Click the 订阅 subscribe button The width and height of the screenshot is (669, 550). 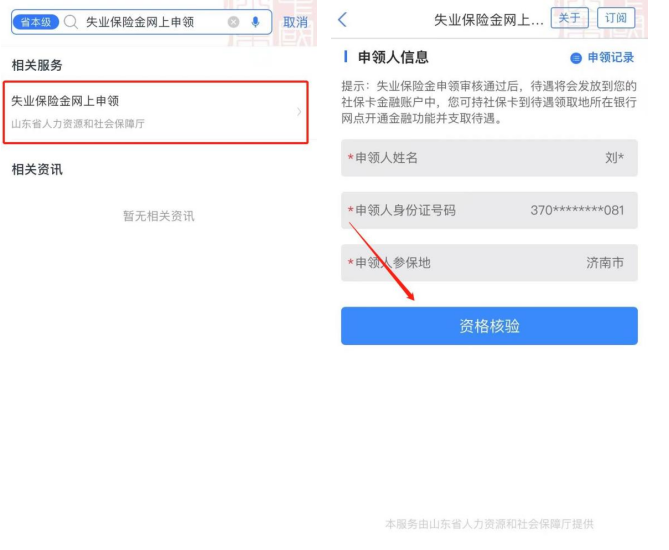coord(616,18)
